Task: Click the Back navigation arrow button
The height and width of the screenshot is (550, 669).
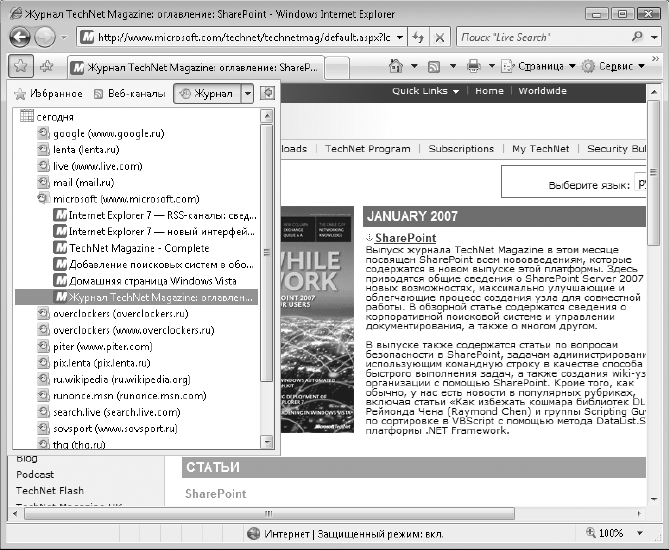Action: (x=20, y=37)
